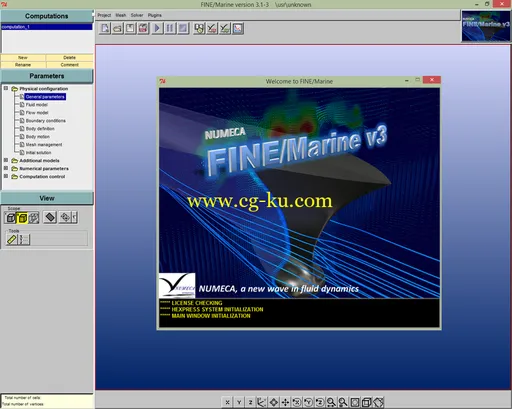Select Boundary conditions in the tree
This screenshot has height=409, width=512.
46,121
